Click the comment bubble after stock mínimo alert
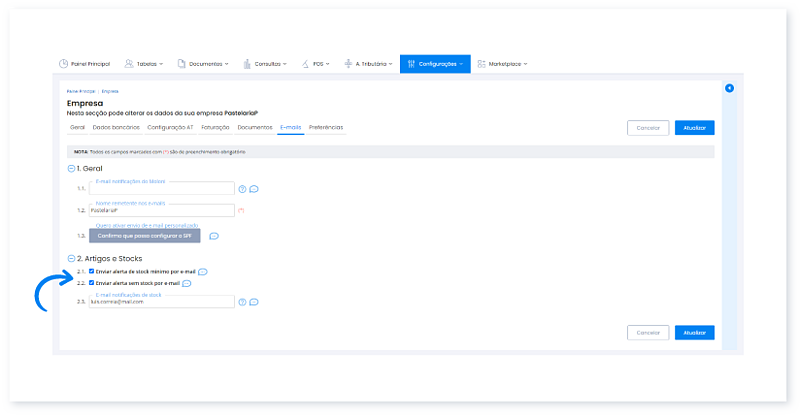The height and width of the screenshot is (416, 800). click(x=203, y=271)
